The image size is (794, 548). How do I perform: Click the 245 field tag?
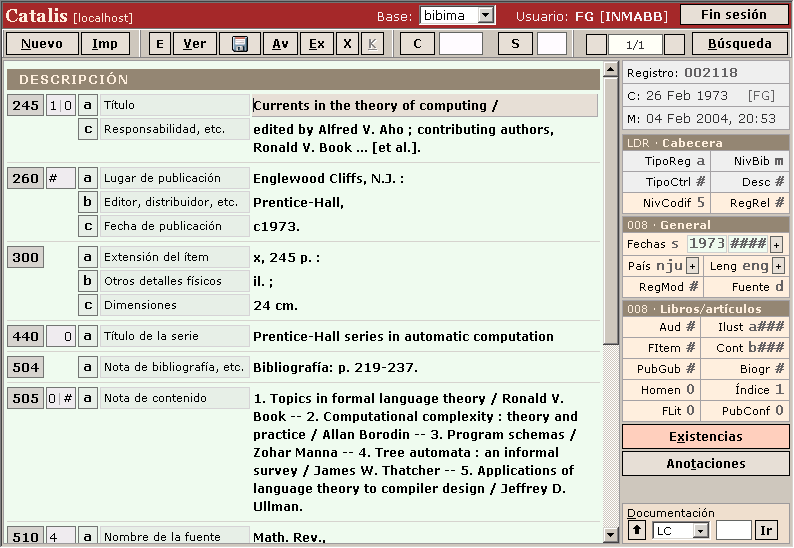point(26,105)
